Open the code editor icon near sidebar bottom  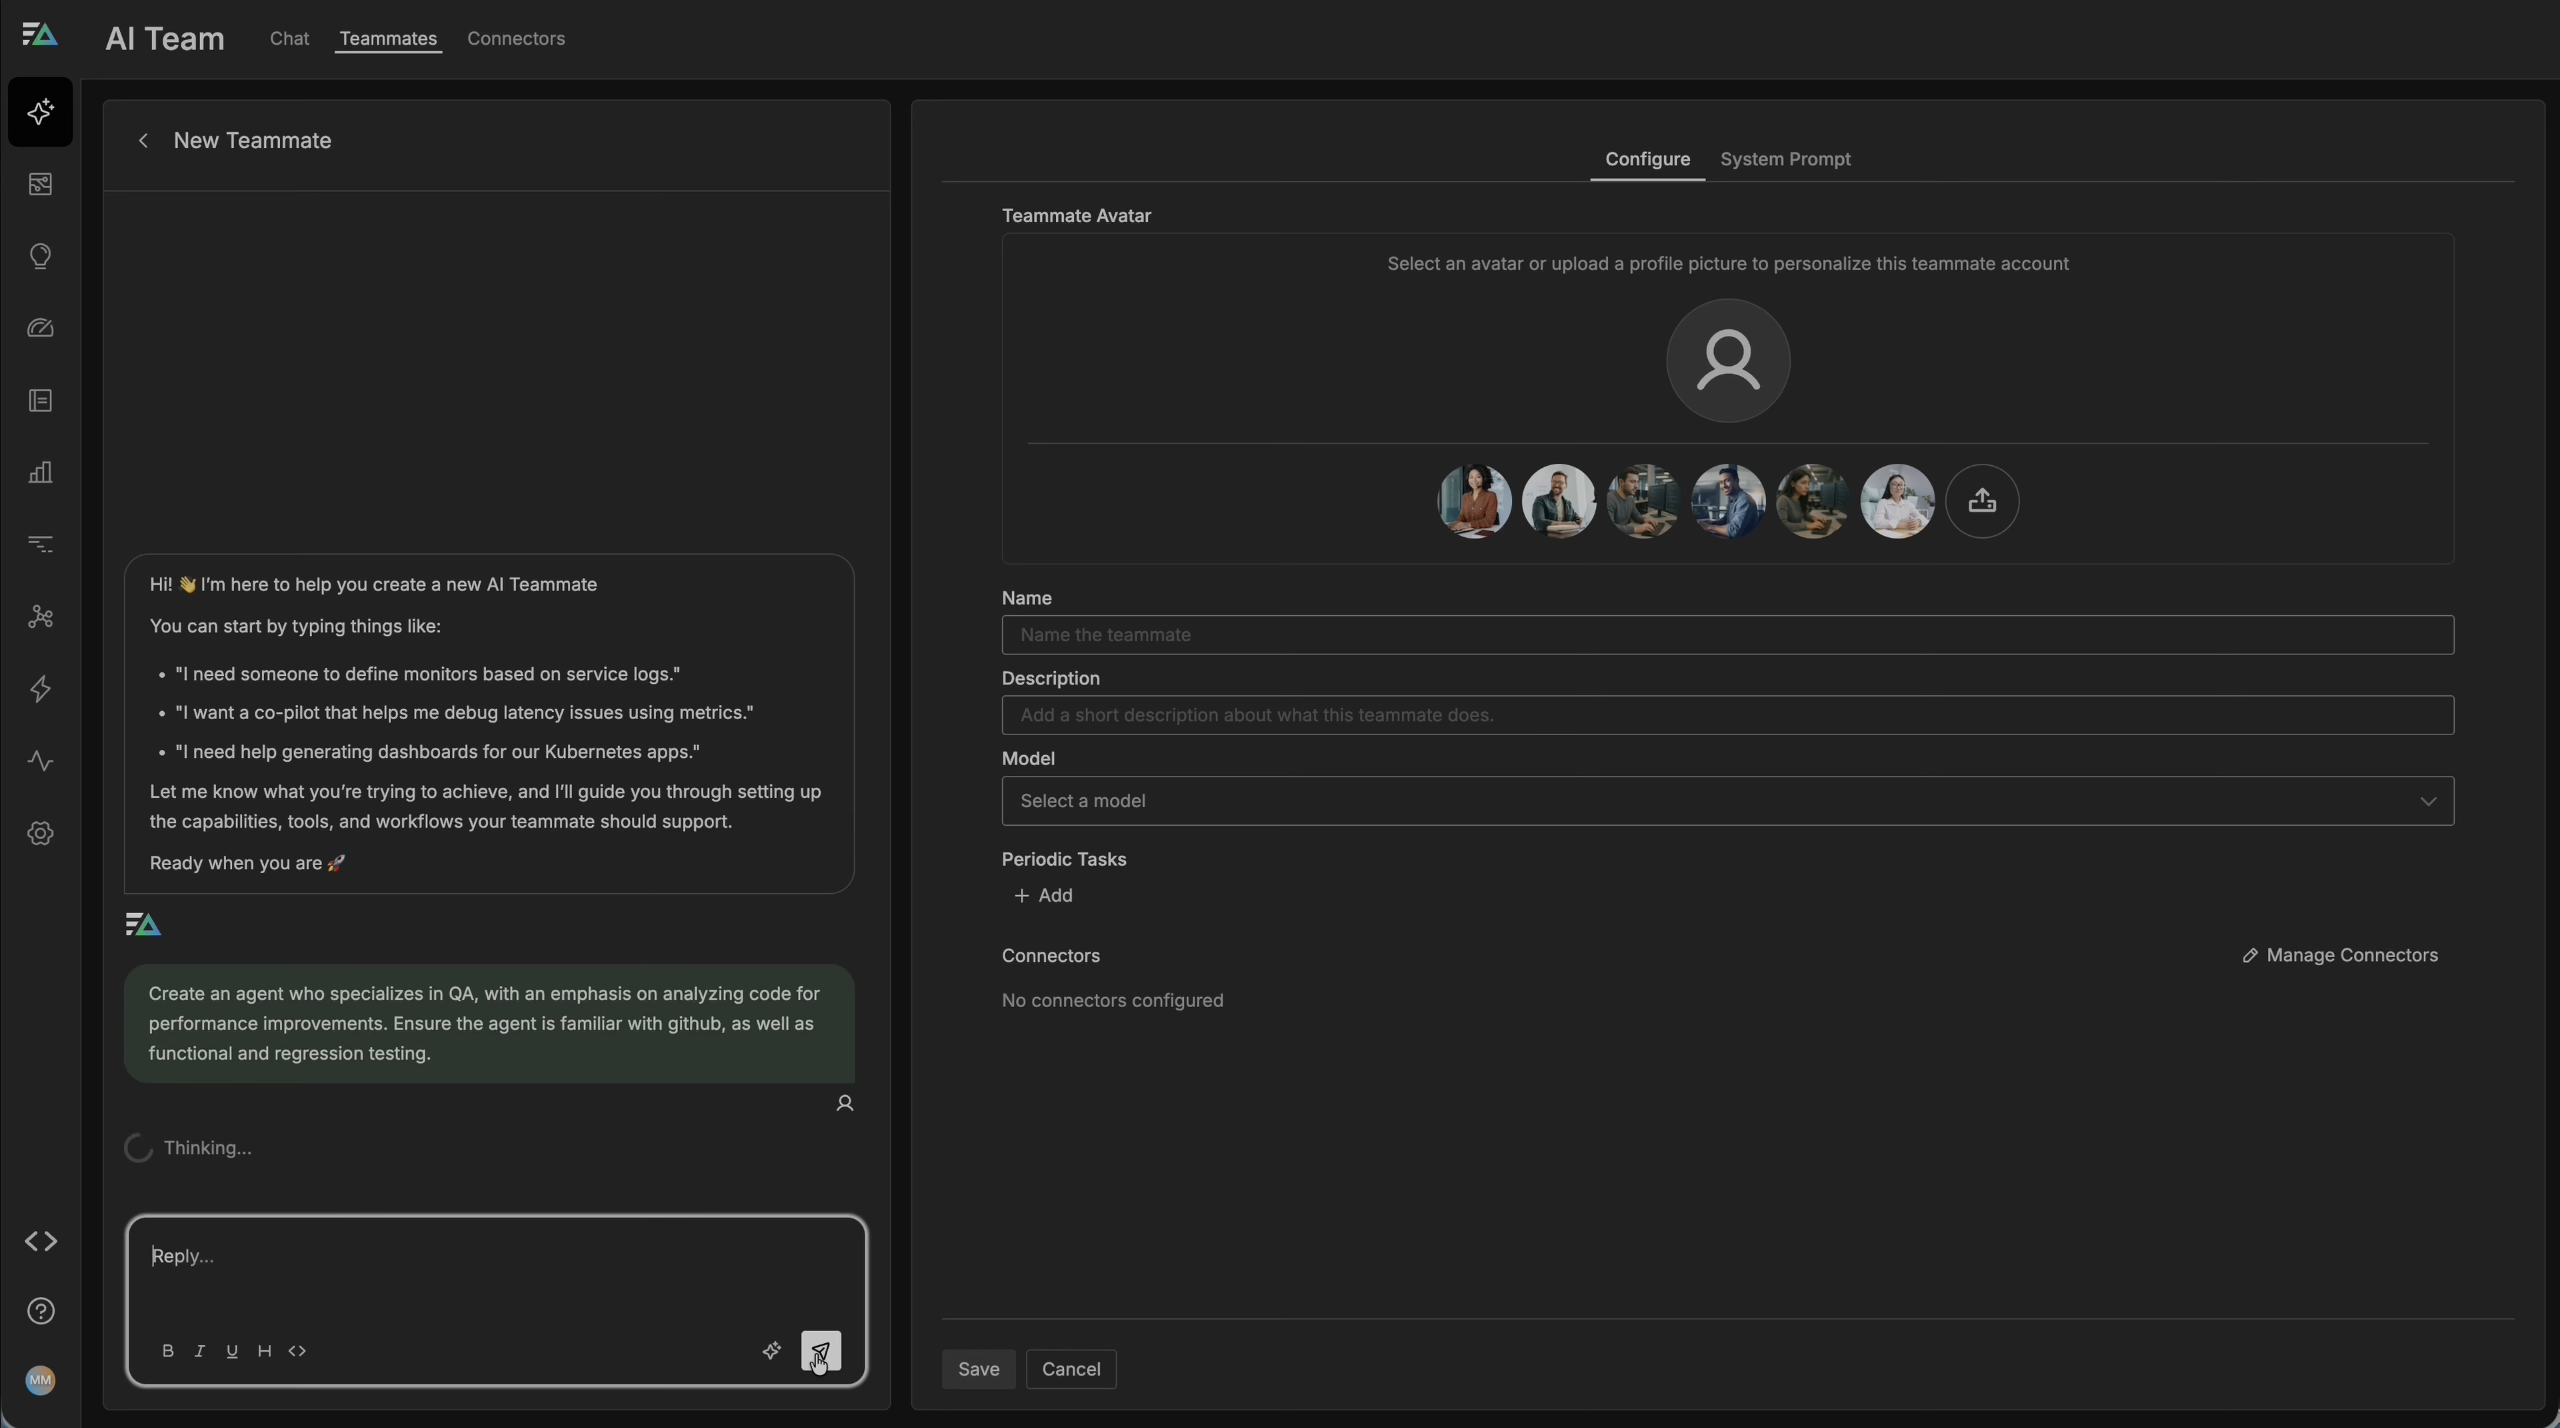click(41, 1242)
